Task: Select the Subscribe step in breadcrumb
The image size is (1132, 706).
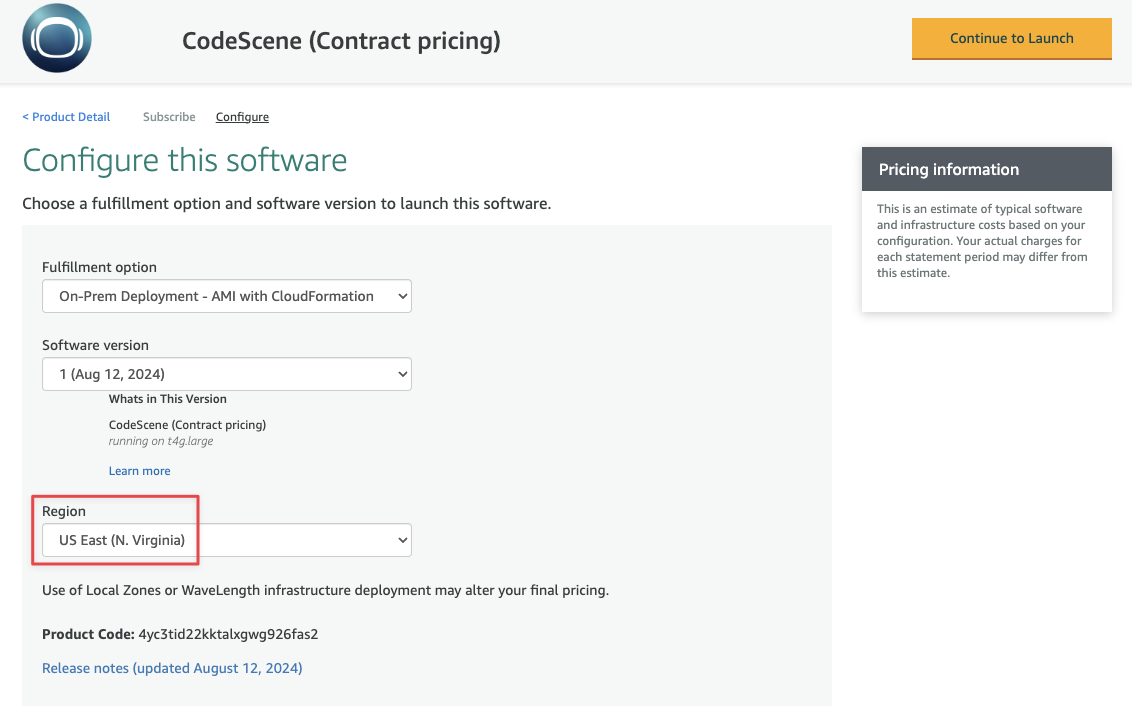Action: [169, 117]
